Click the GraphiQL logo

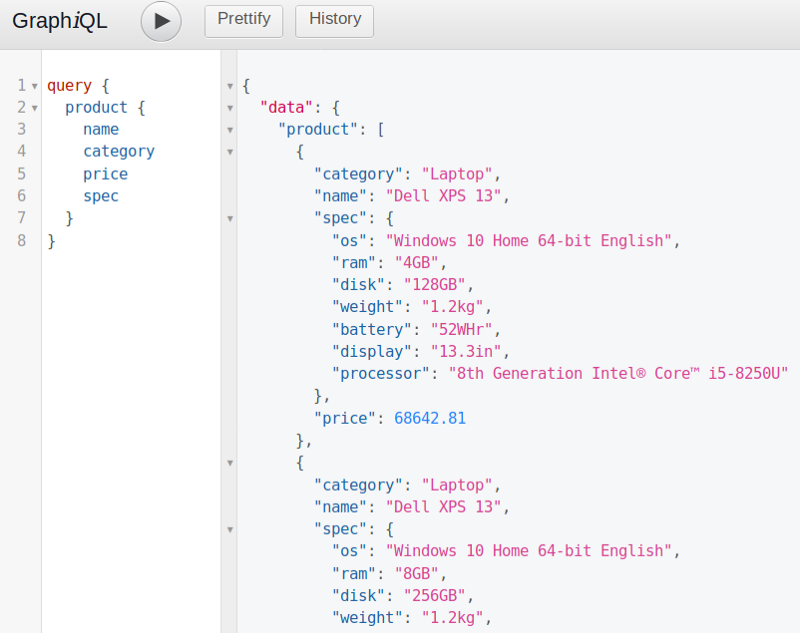tap(59, 20)
